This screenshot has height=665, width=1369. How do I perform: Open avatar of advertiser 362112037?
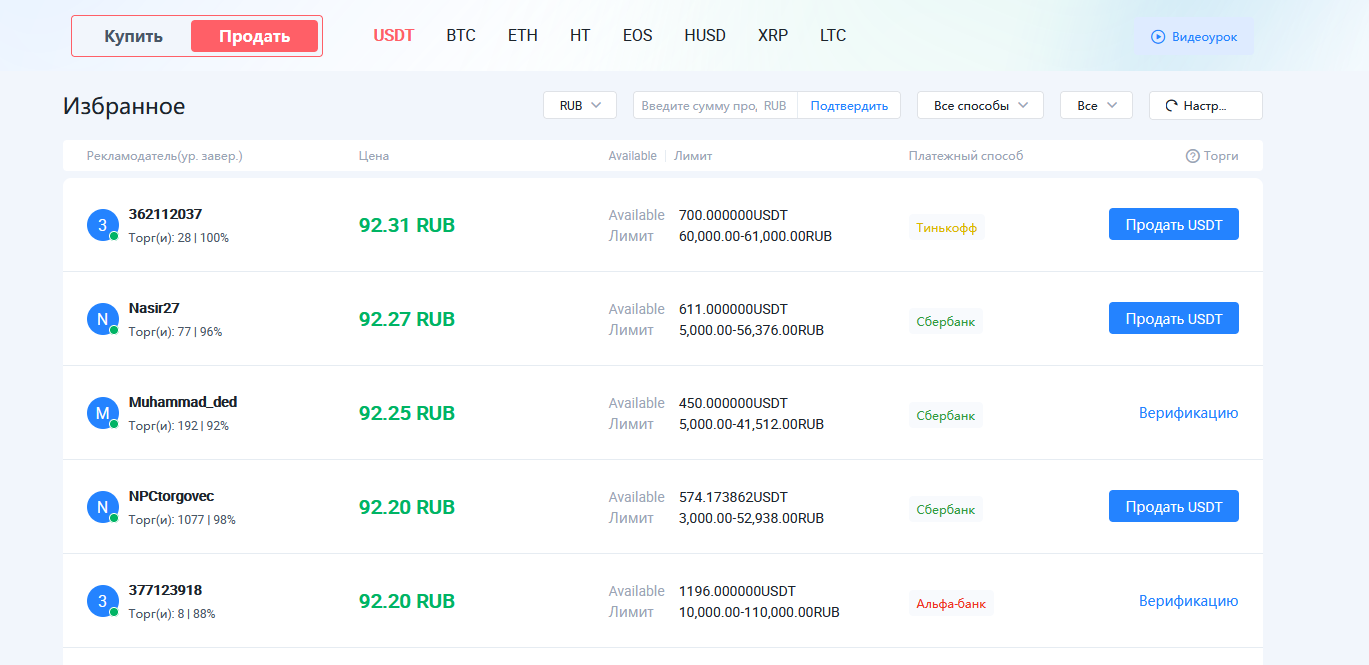(x=102, y=225)
